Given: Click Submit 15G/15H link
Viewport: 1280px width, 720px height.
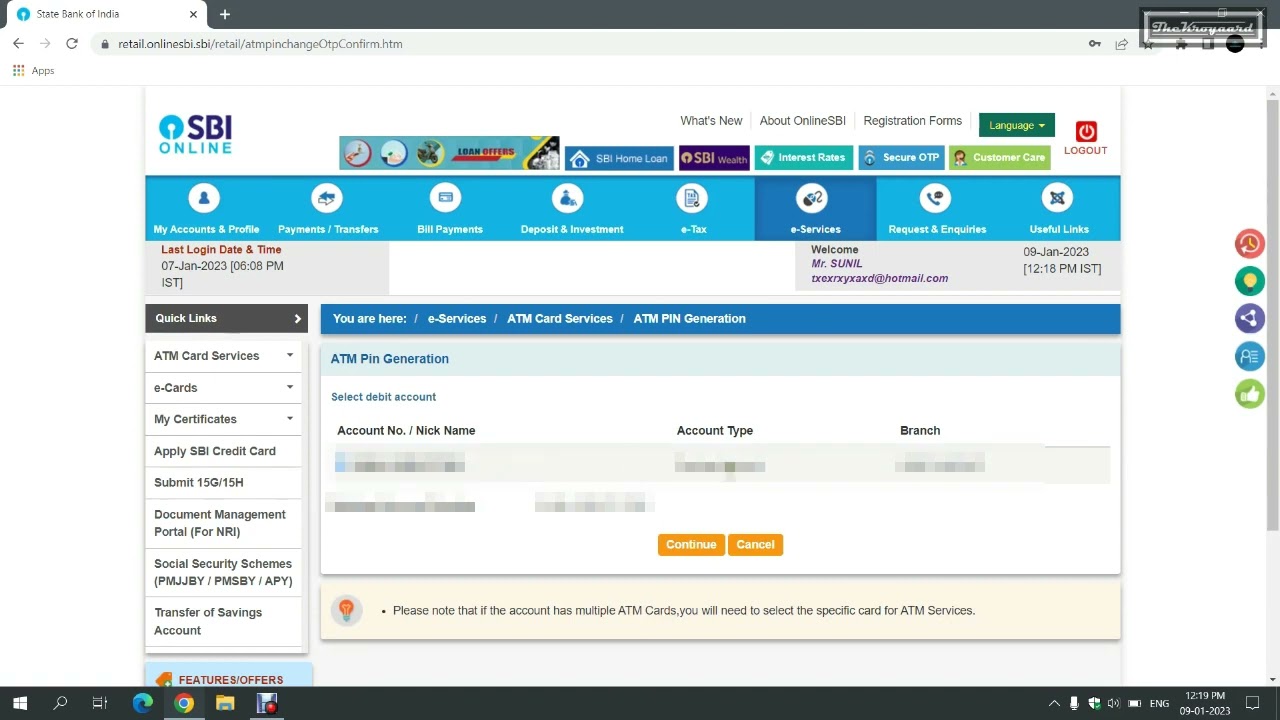Looking at the screenshot, I should 199,483.
